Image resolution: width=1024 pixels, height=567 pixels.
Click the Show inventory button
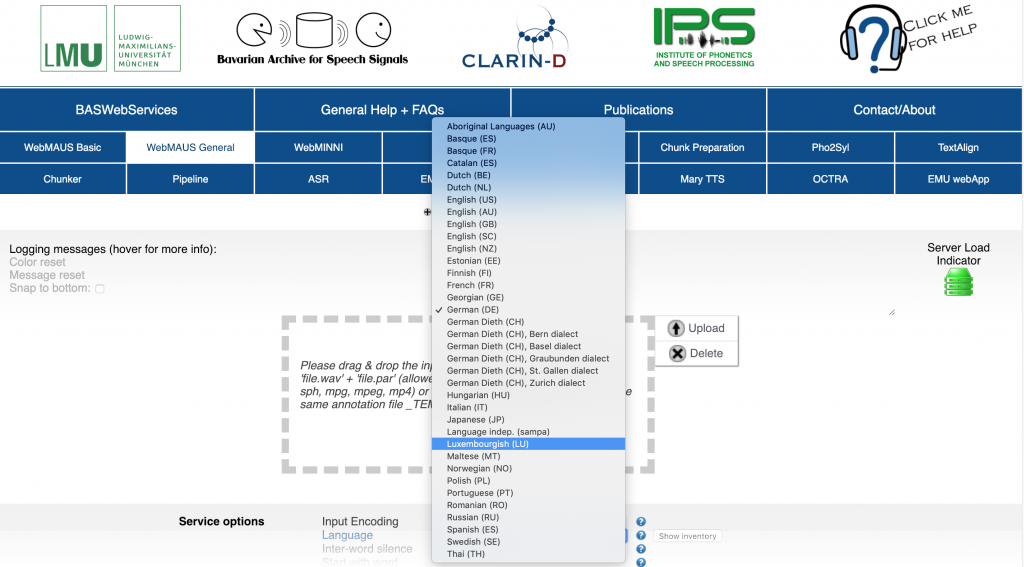pyautogui.click(x=687, y=537)
